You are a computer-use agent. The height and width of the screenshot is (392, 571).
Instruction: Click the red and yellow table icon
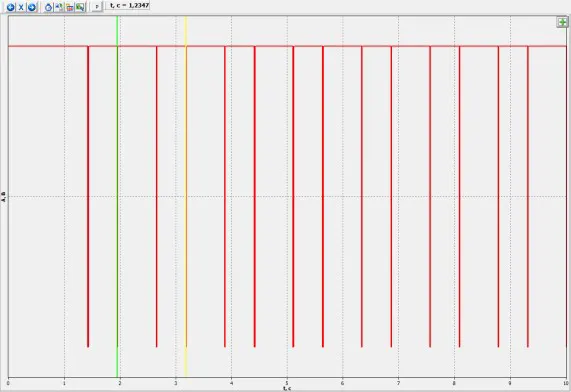70,7
